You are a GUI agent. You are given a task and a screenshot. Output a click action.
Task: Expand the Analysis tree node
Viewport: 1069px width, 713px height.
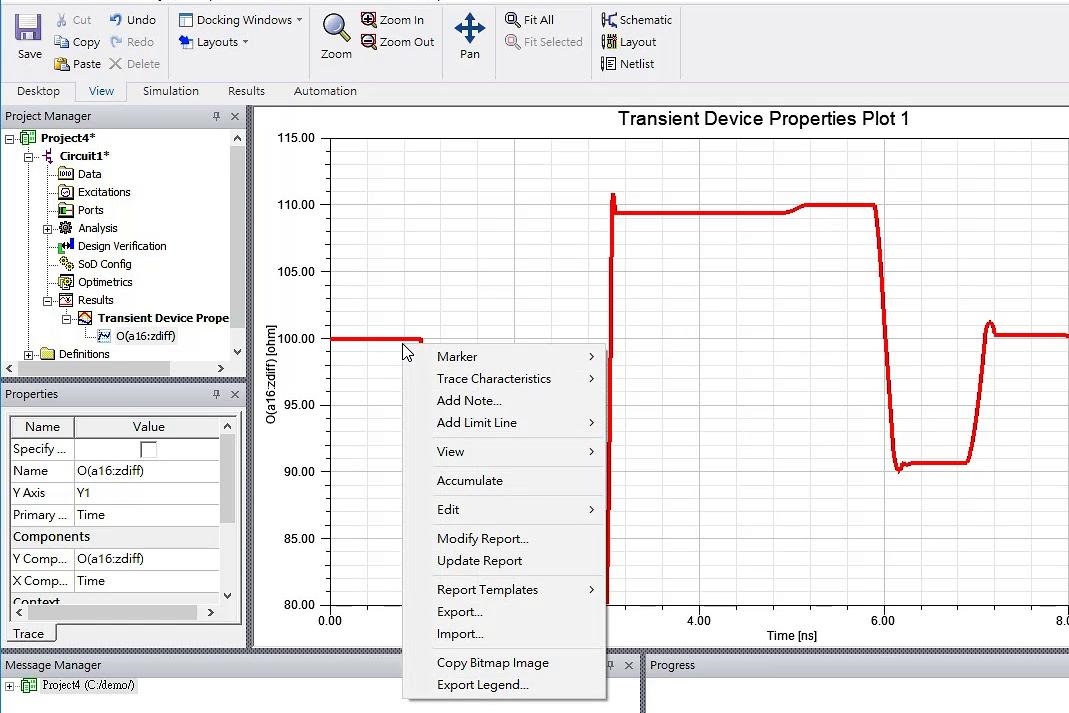[x=48, y=229]
